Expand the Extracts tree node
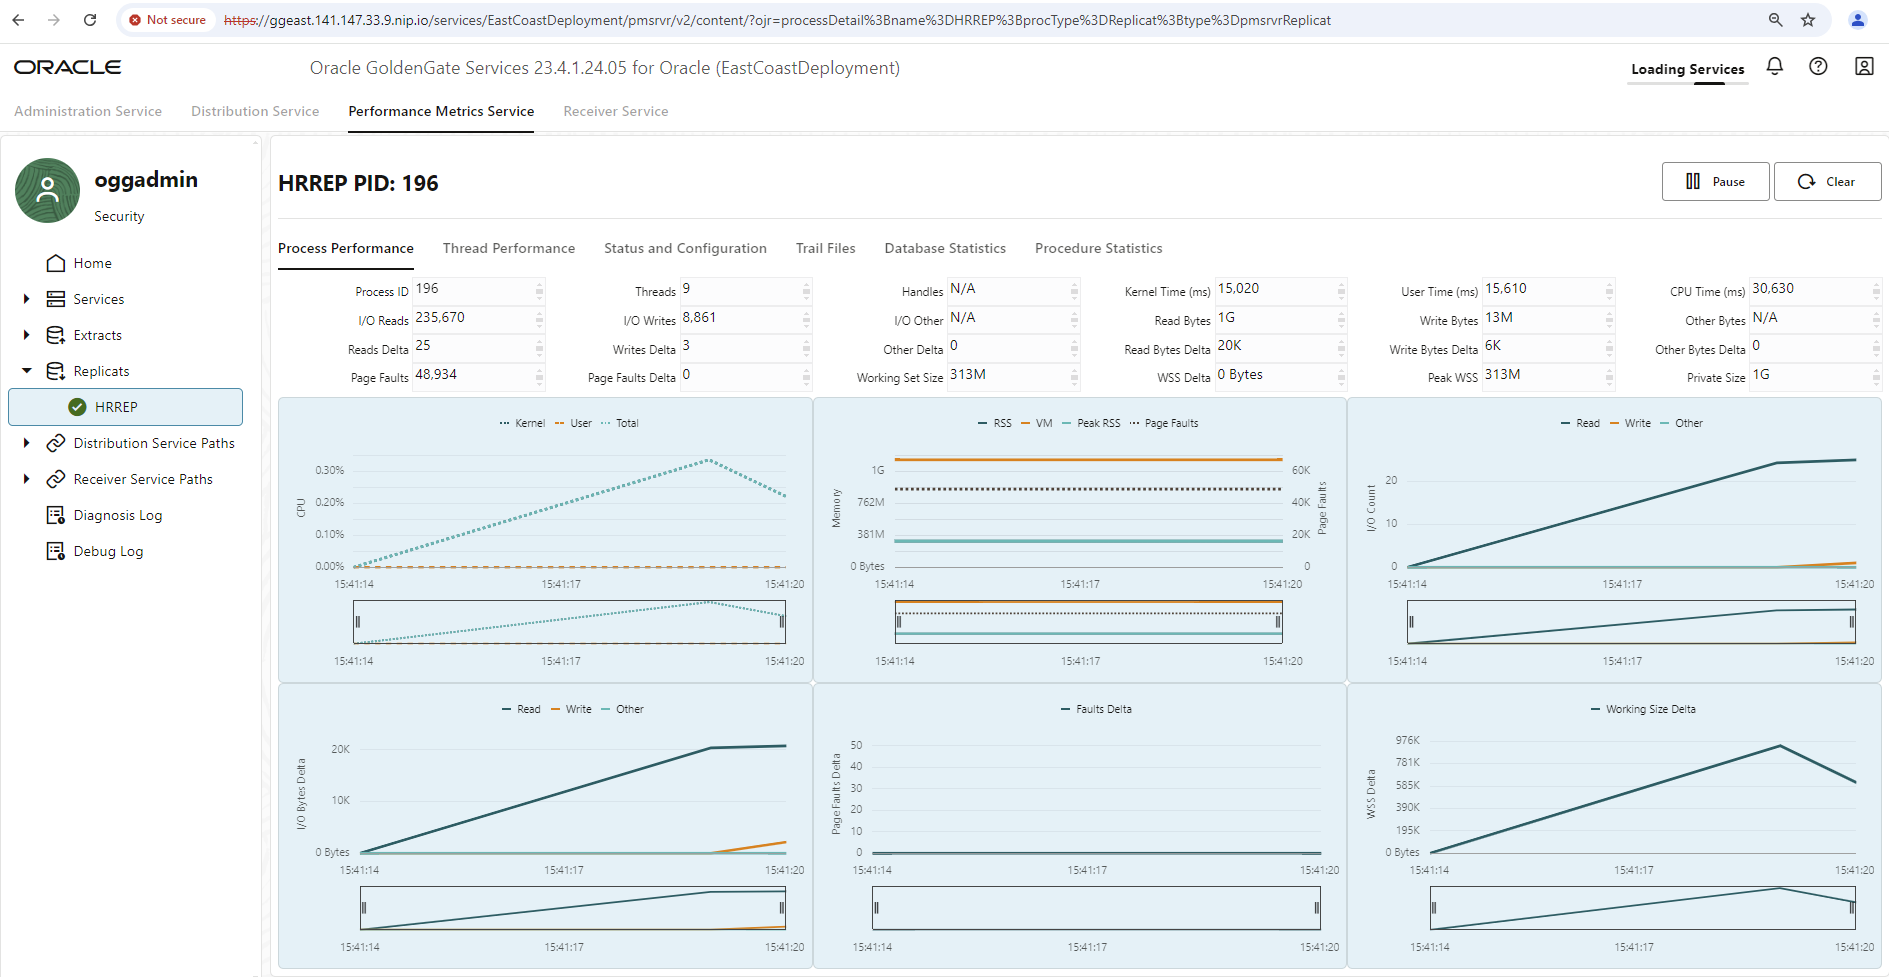 coord(27,335)
